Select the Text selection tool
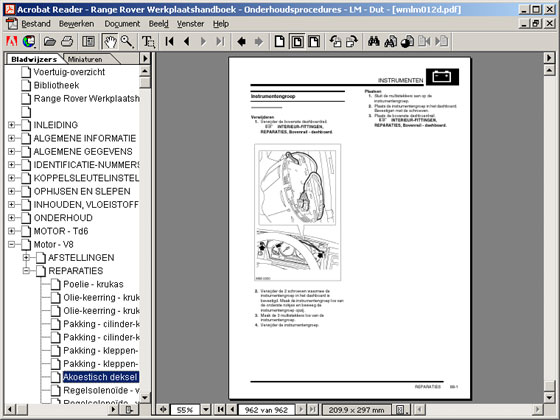This screenshot has width=560, height=420. pos(148,42)
